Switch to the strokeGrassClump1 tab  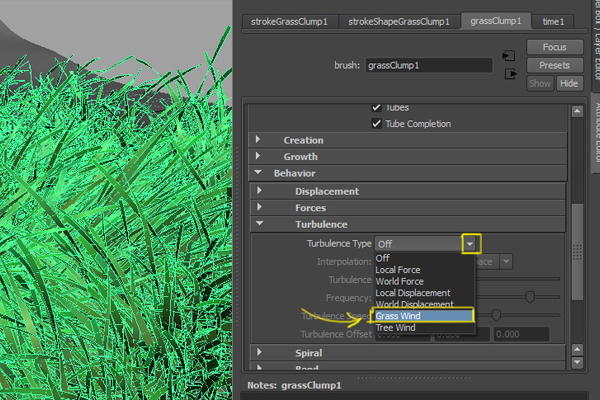tap(290, 22)
